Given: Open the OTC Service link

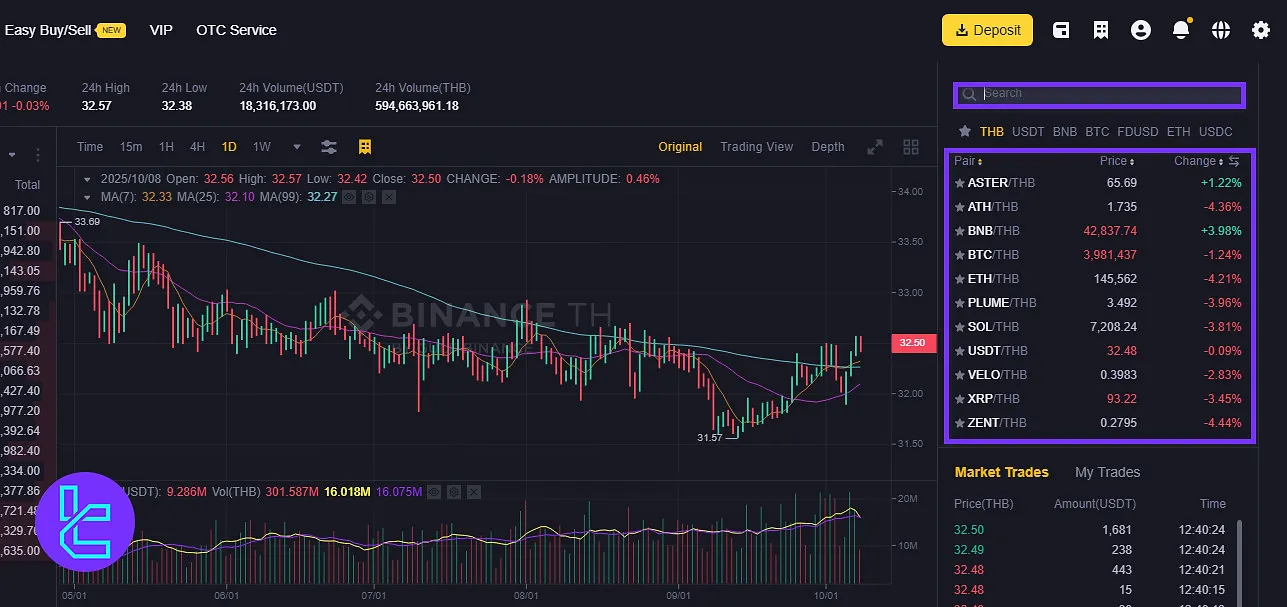Looking at the screenshot, I should click(x=236, y=30).
